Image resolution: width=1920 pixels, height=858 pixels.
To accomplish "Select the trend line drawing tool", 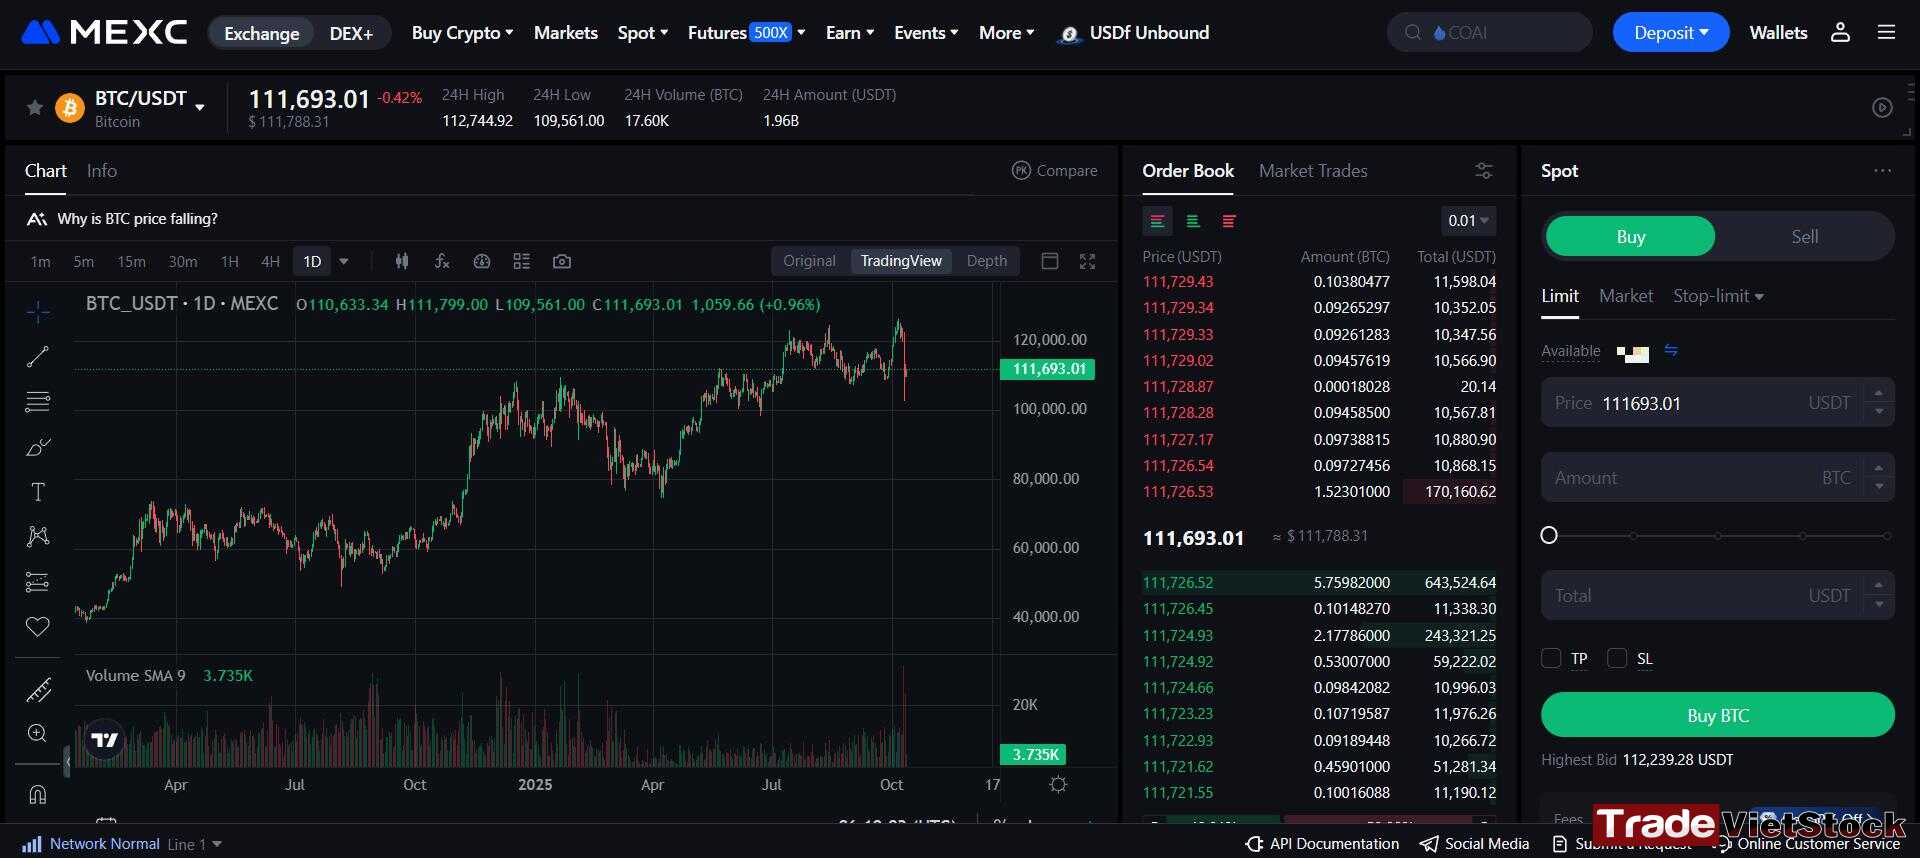I will point(38,357).
